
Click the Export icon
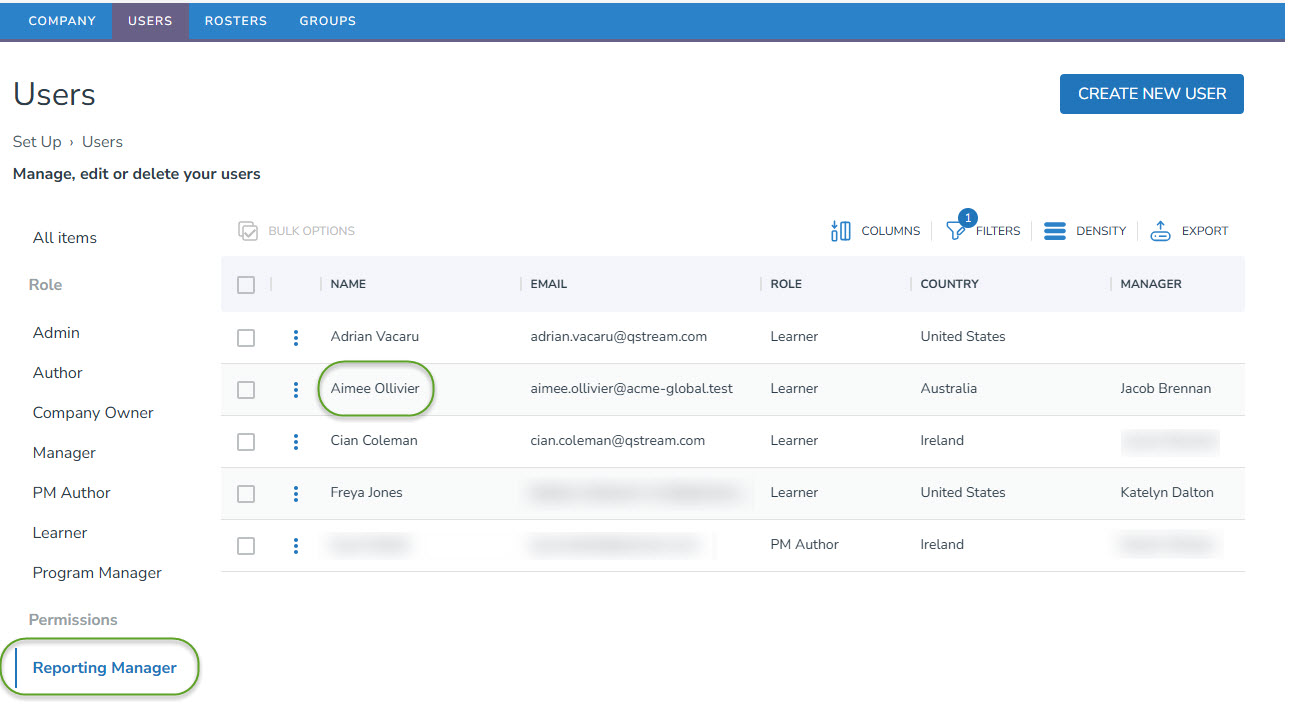coord(1160,231)
